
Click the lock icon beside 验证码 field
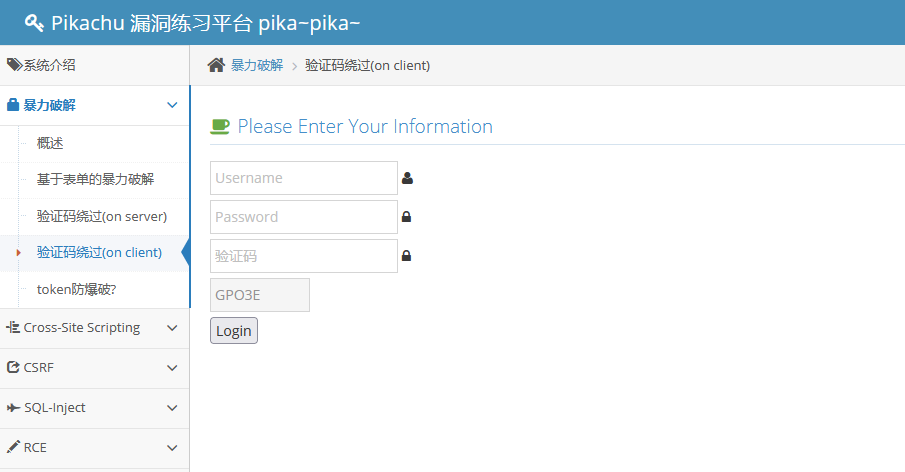[406, 256]
